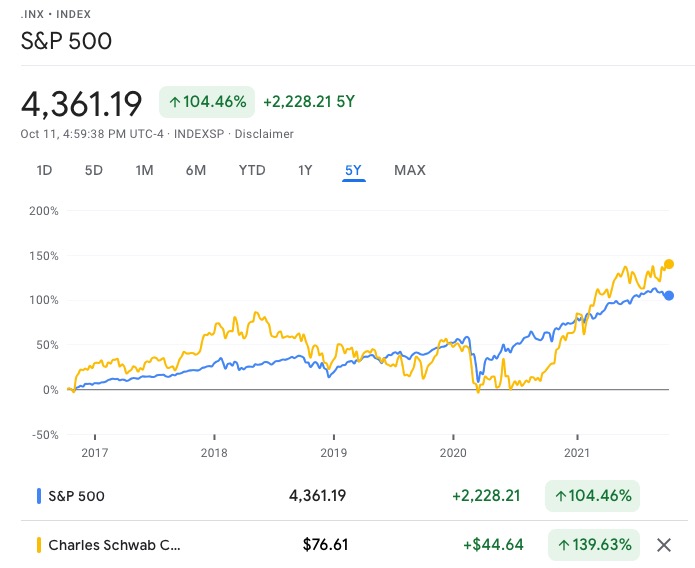The image size is (695, 568).
Task: Show the 6M chart range
Action: coord(195,170)
